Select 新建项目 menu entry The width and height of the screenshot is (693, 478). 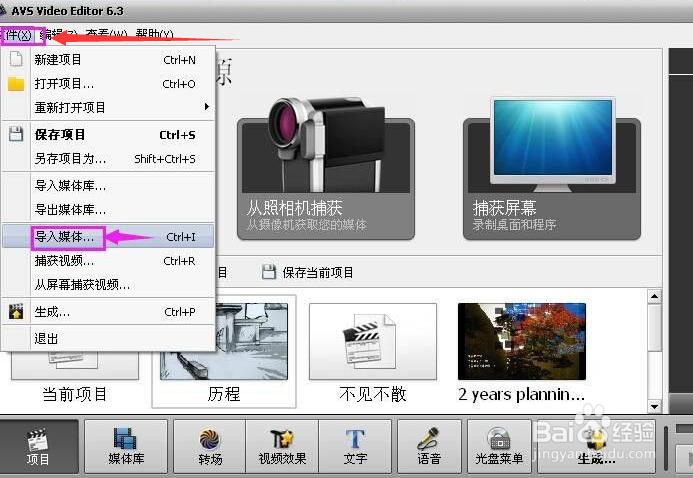(108, 60)
